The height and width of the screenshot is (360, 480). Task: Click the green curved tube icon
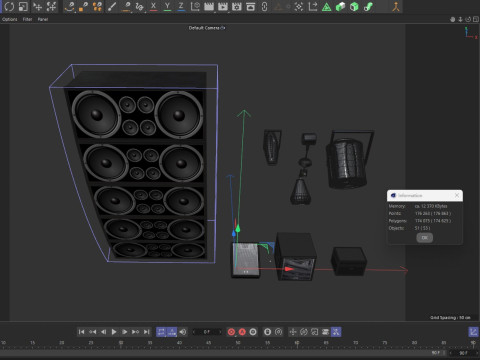[368, 7]
